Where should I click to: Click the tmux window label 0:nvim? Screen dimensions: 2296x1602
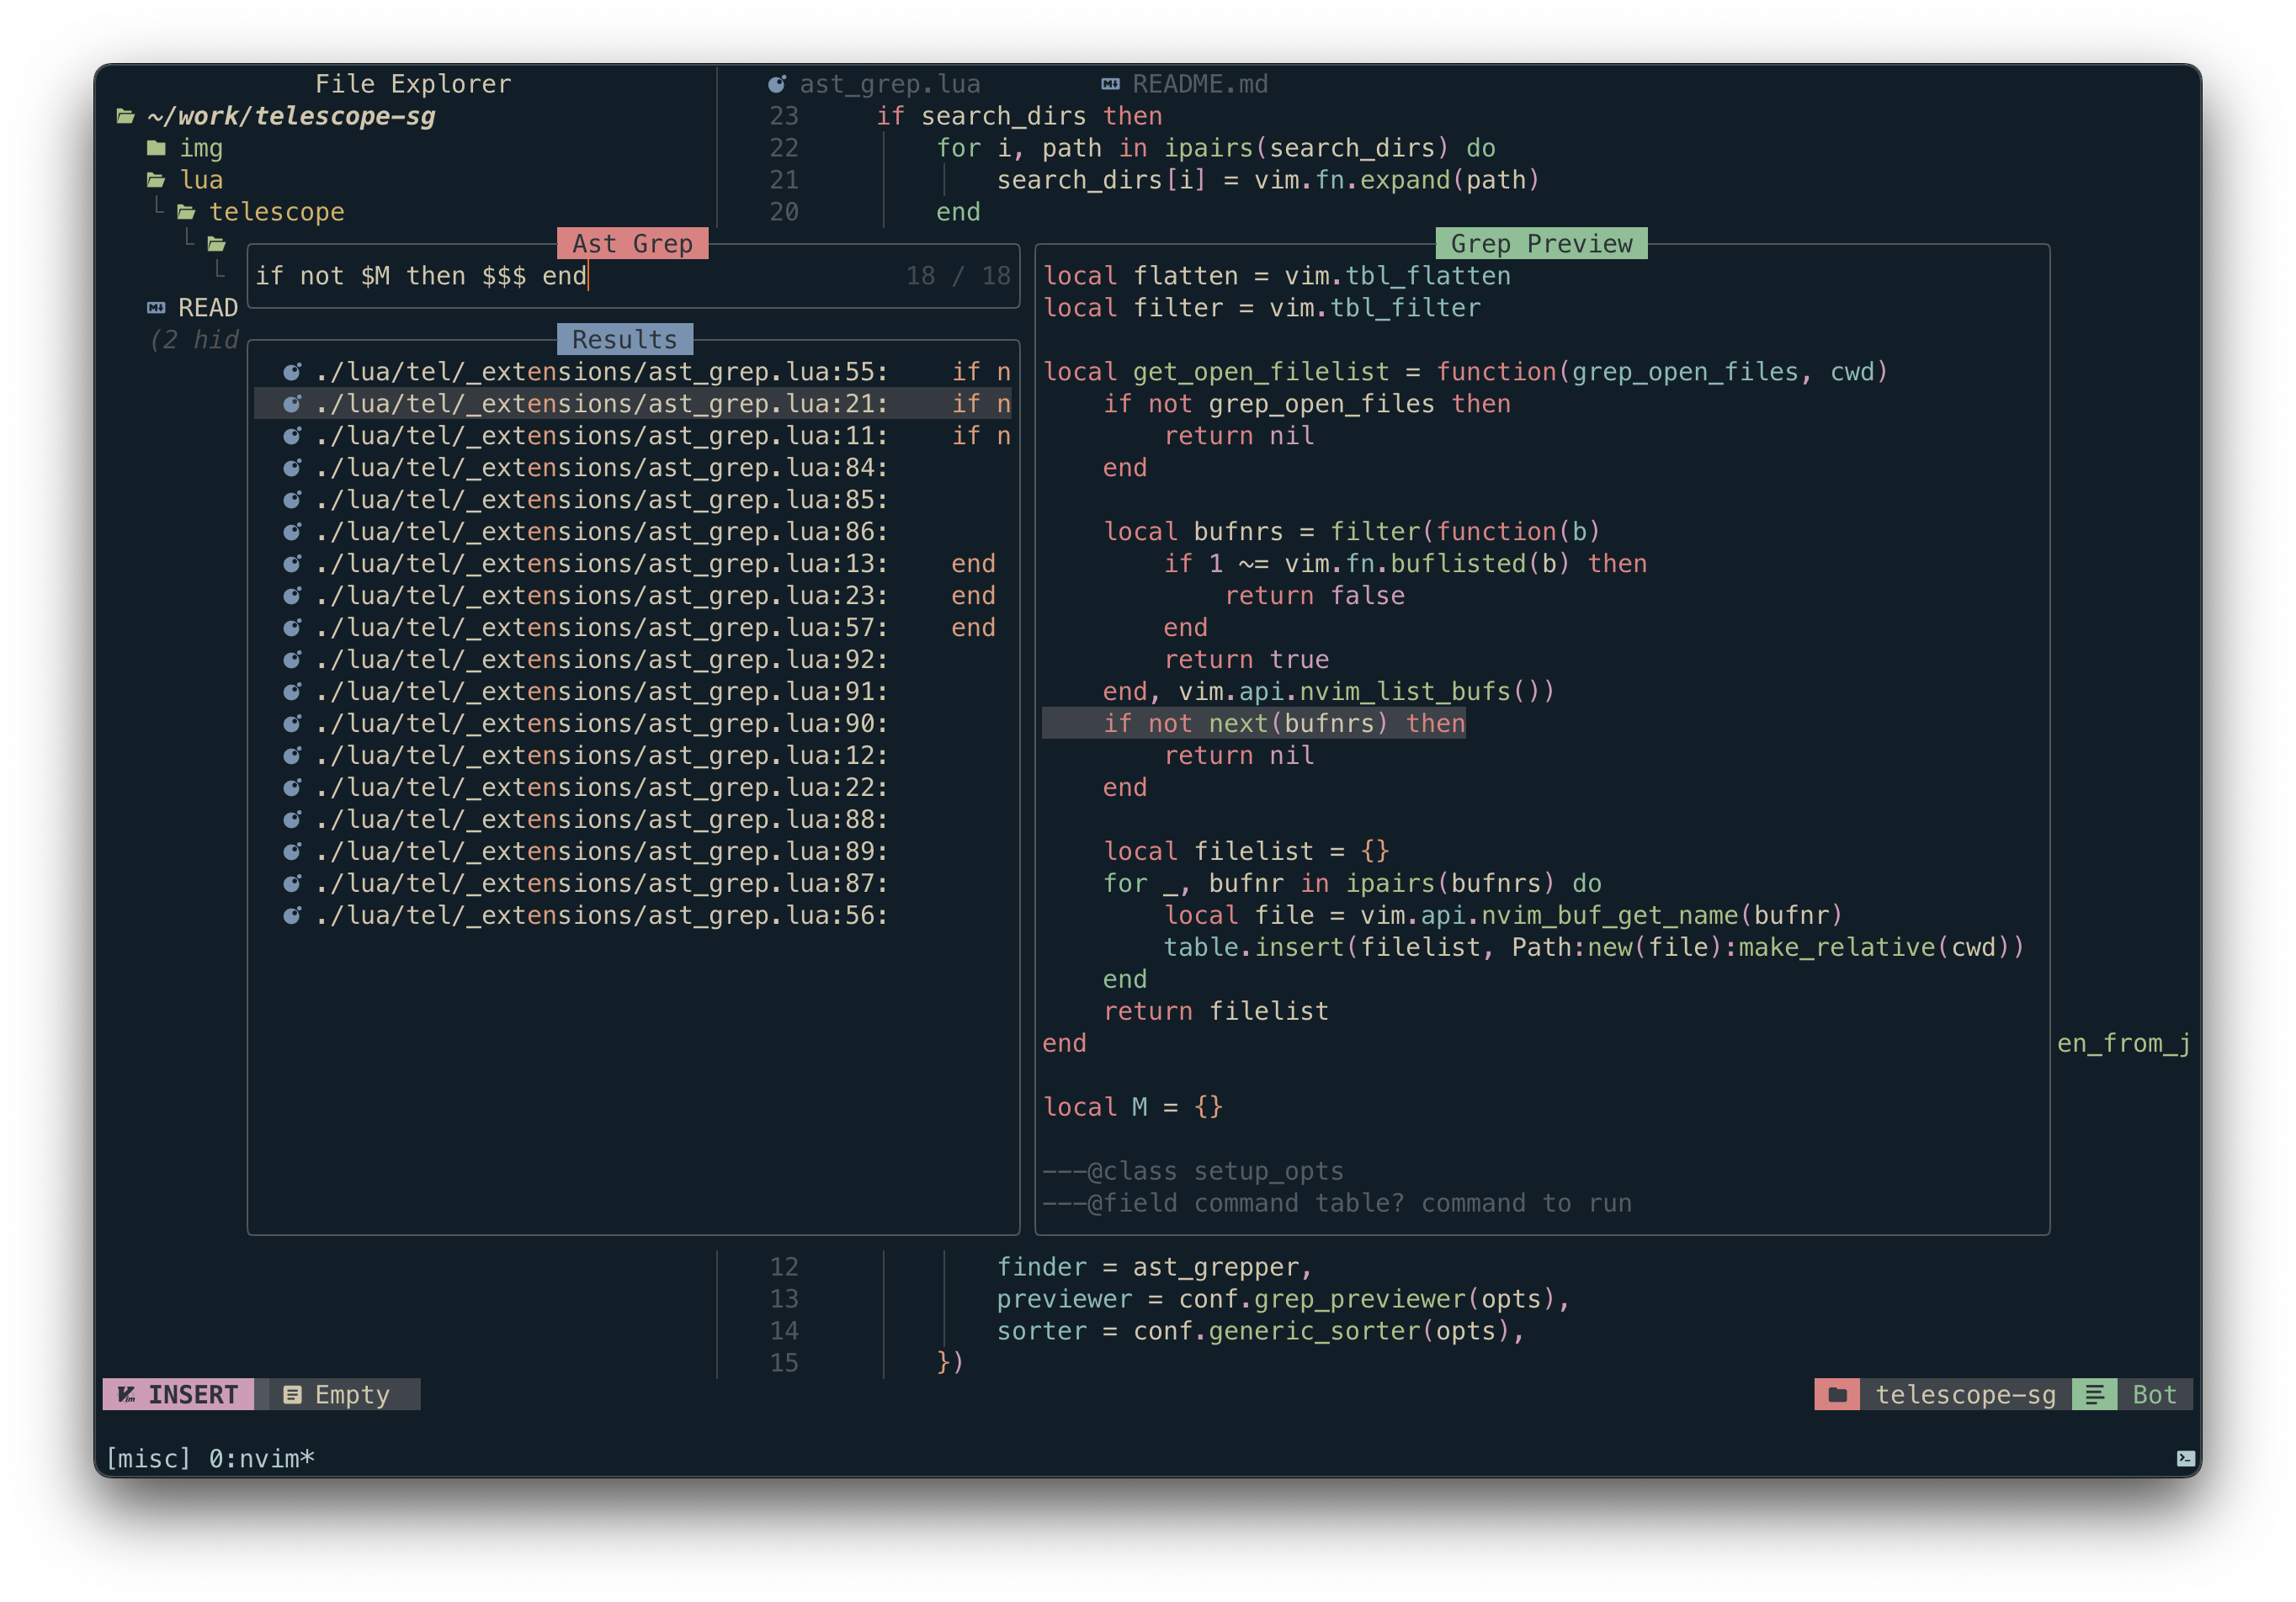click(260, 1458)
